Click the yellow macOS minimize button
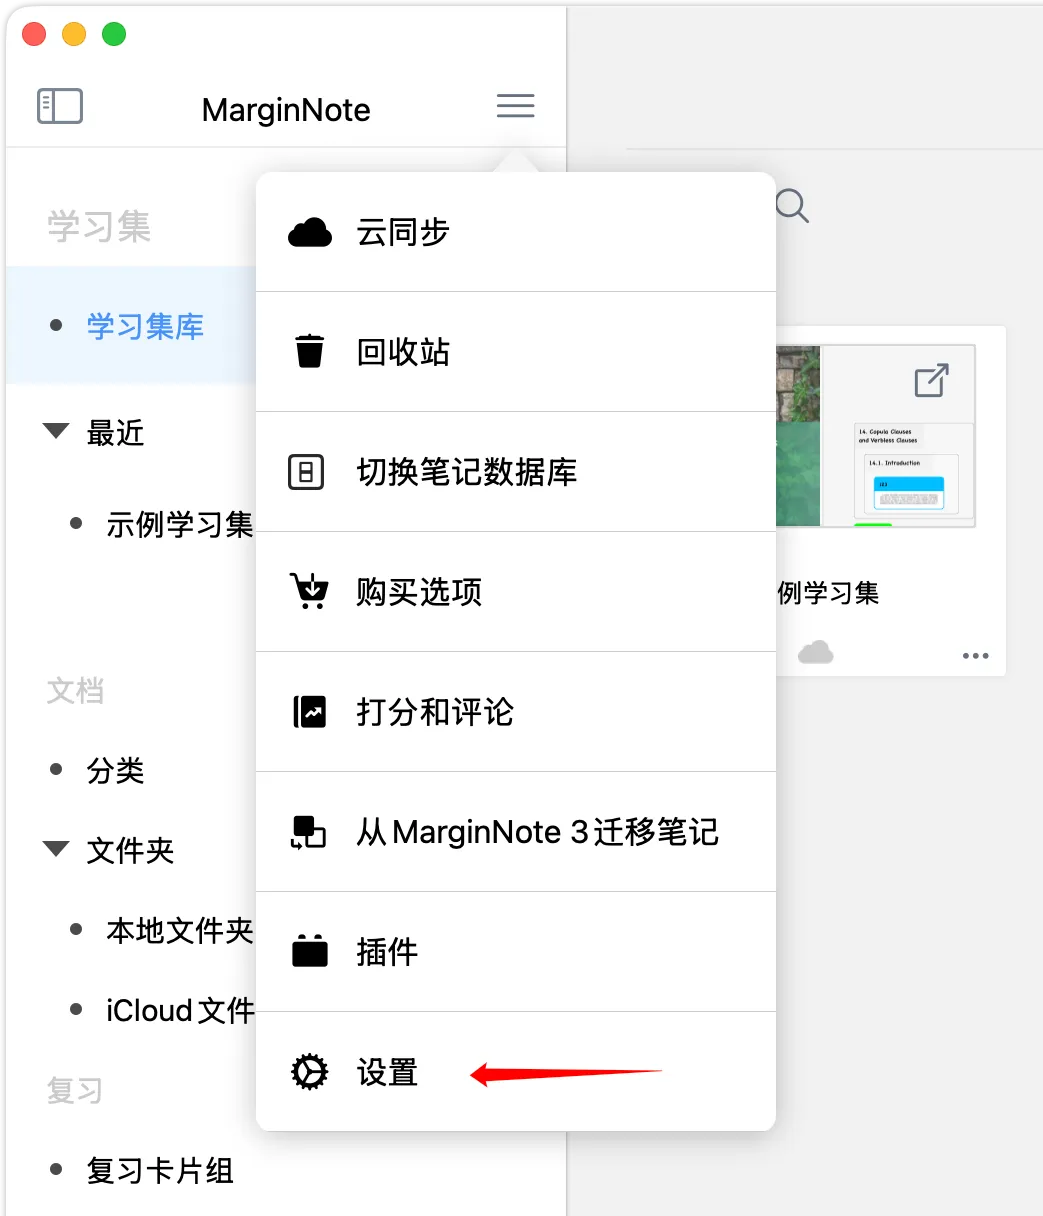Viewport: 1043px width, 1216px height. (74, 34)
